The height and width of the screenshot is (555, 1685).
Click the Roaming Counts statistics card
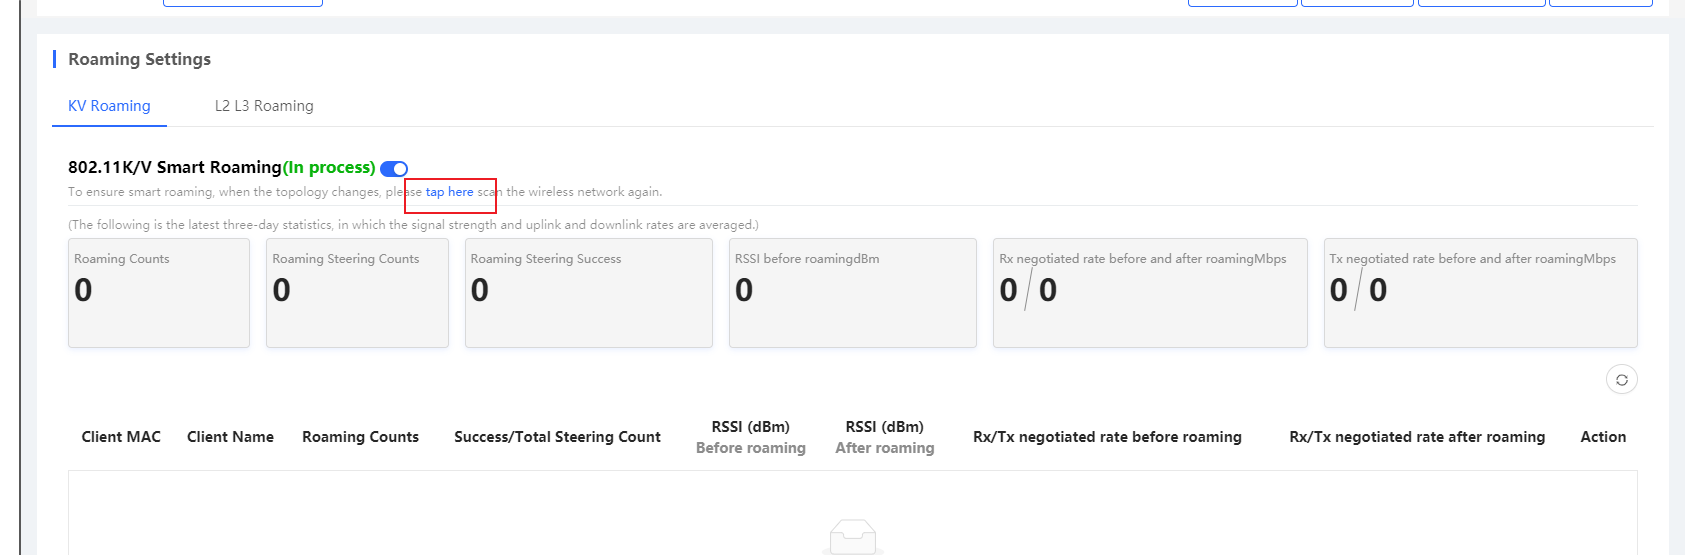(159, 293)
